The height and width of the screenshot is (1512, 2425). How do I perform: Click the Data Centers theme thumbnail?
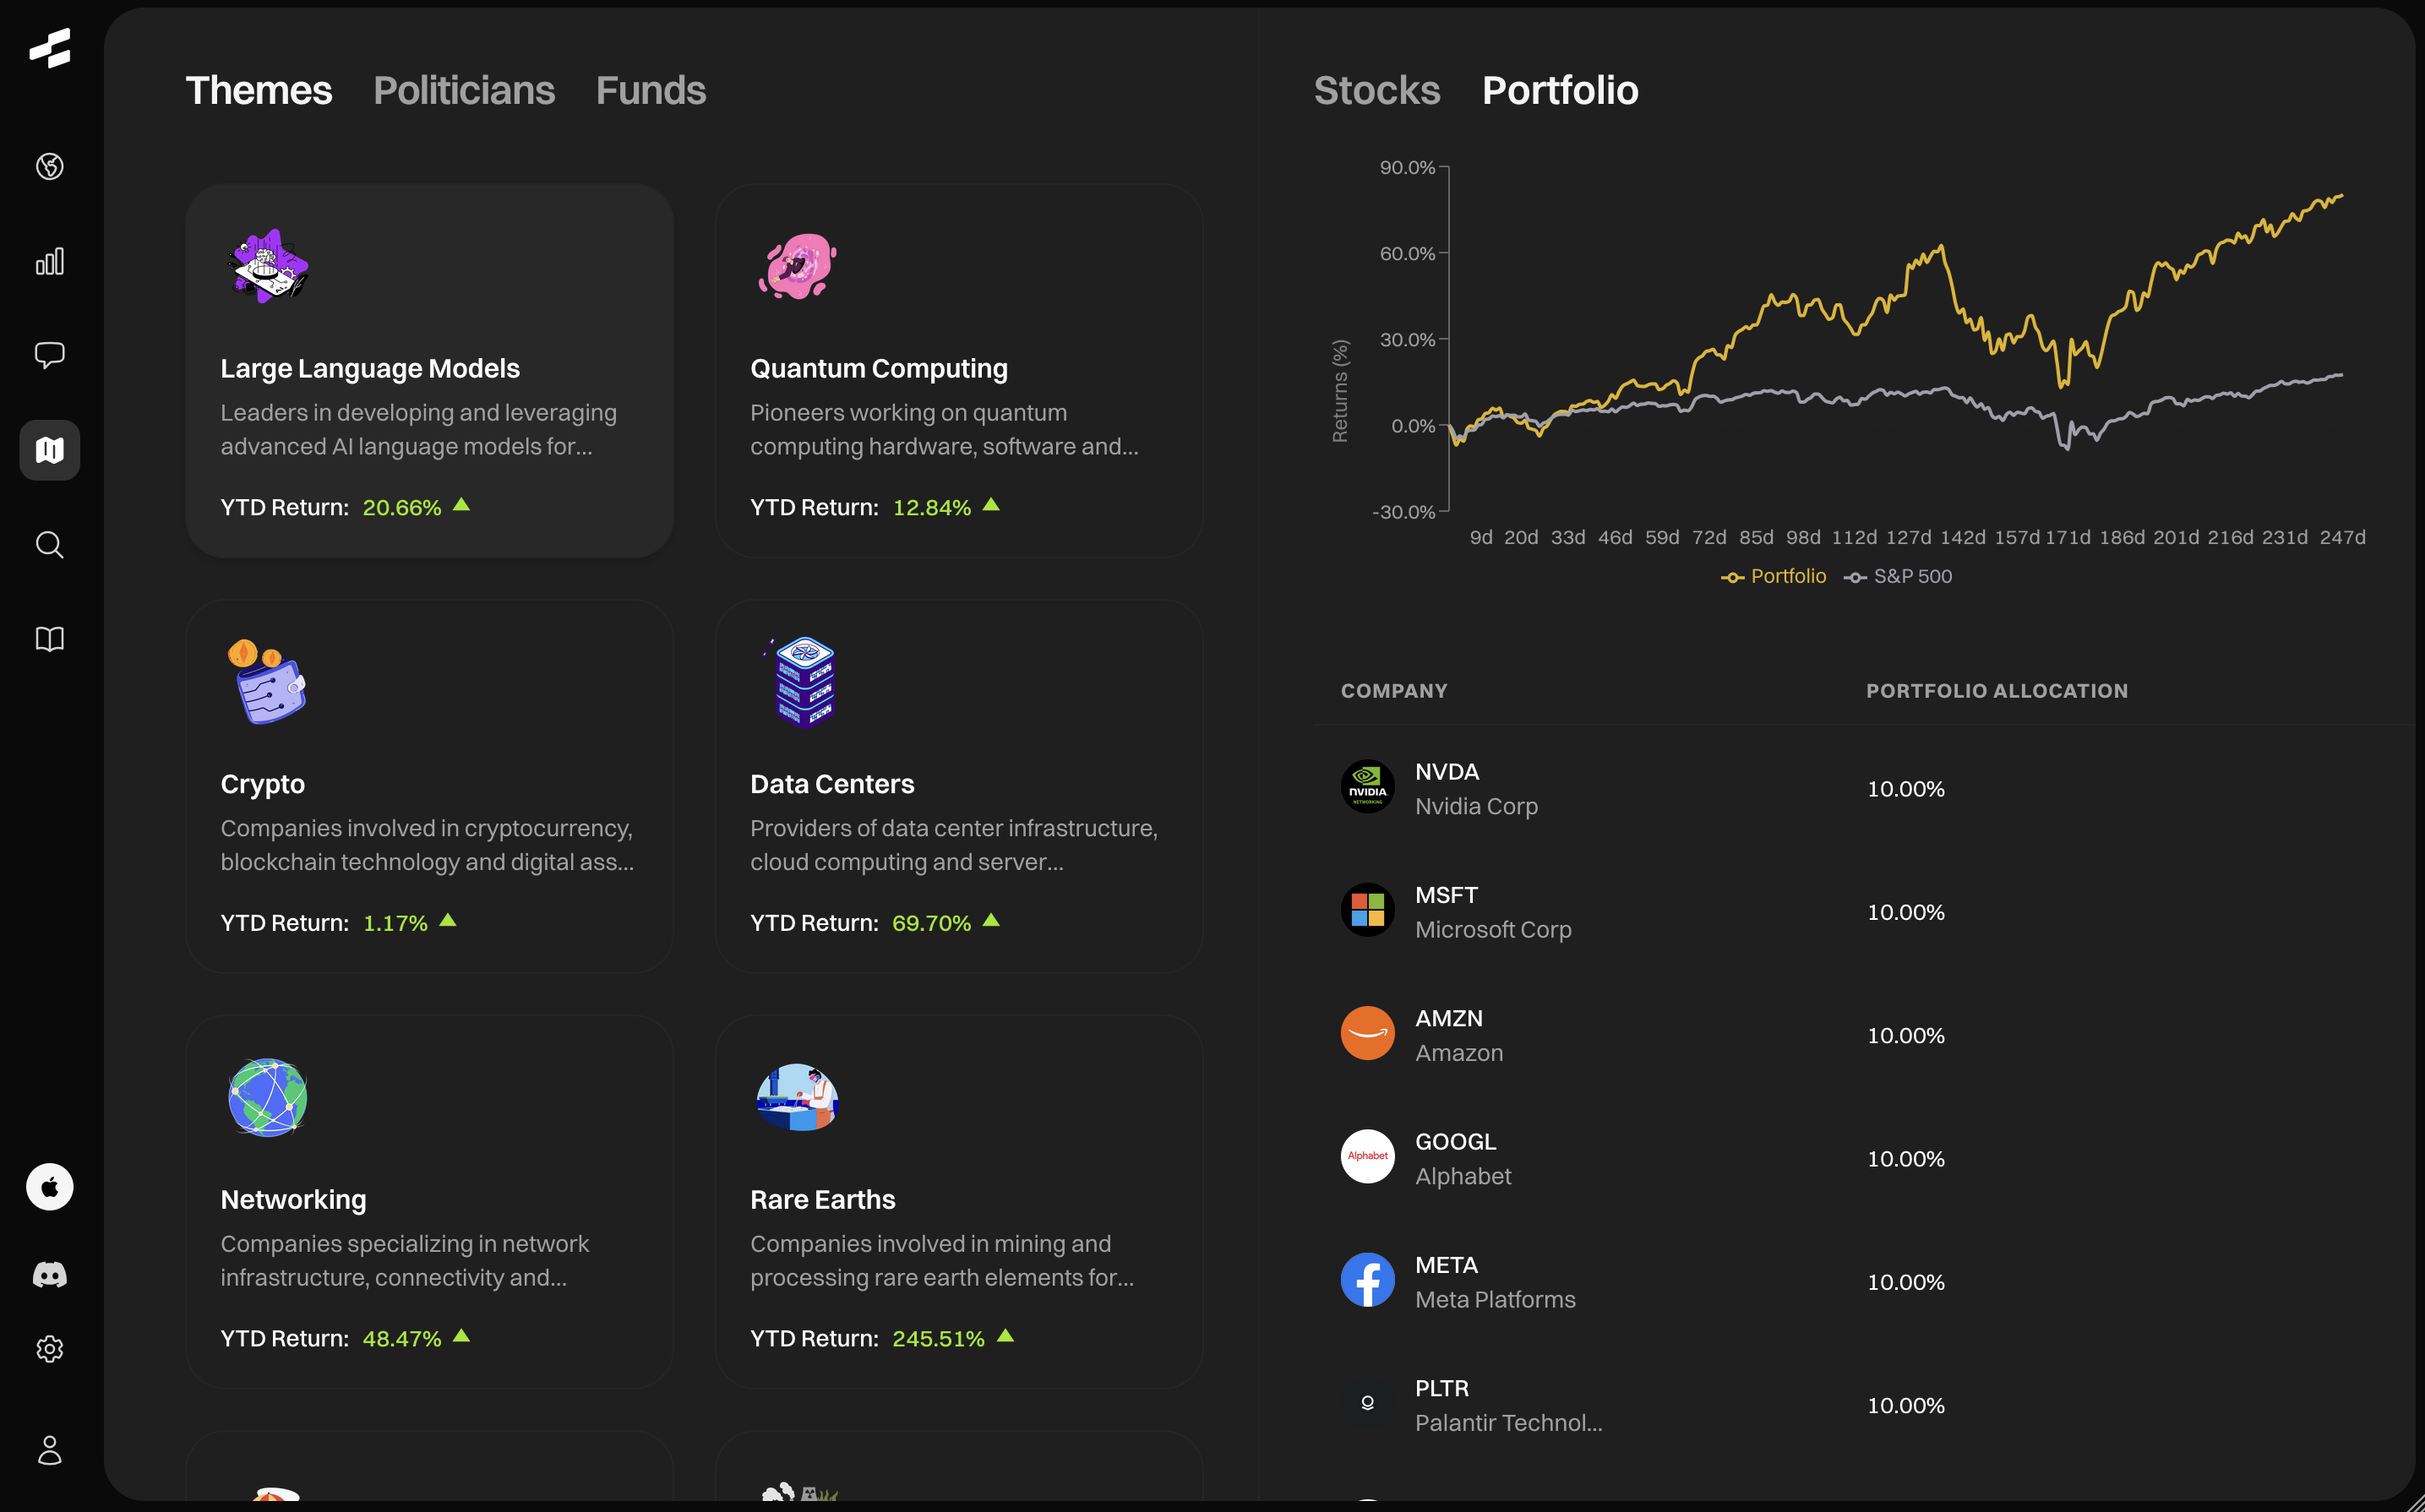point(804,683)
